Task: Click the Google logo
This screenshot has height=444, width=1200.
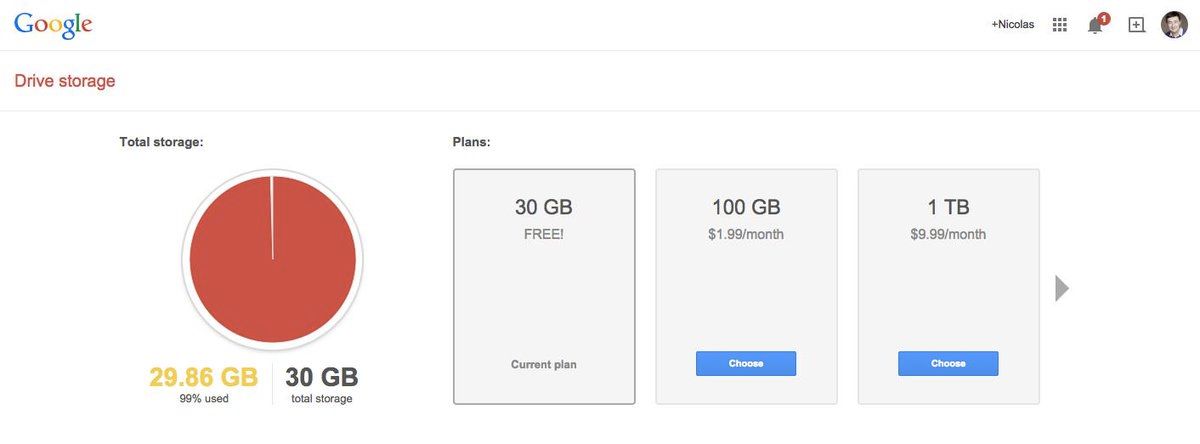Action: click(x=53, y=25)
